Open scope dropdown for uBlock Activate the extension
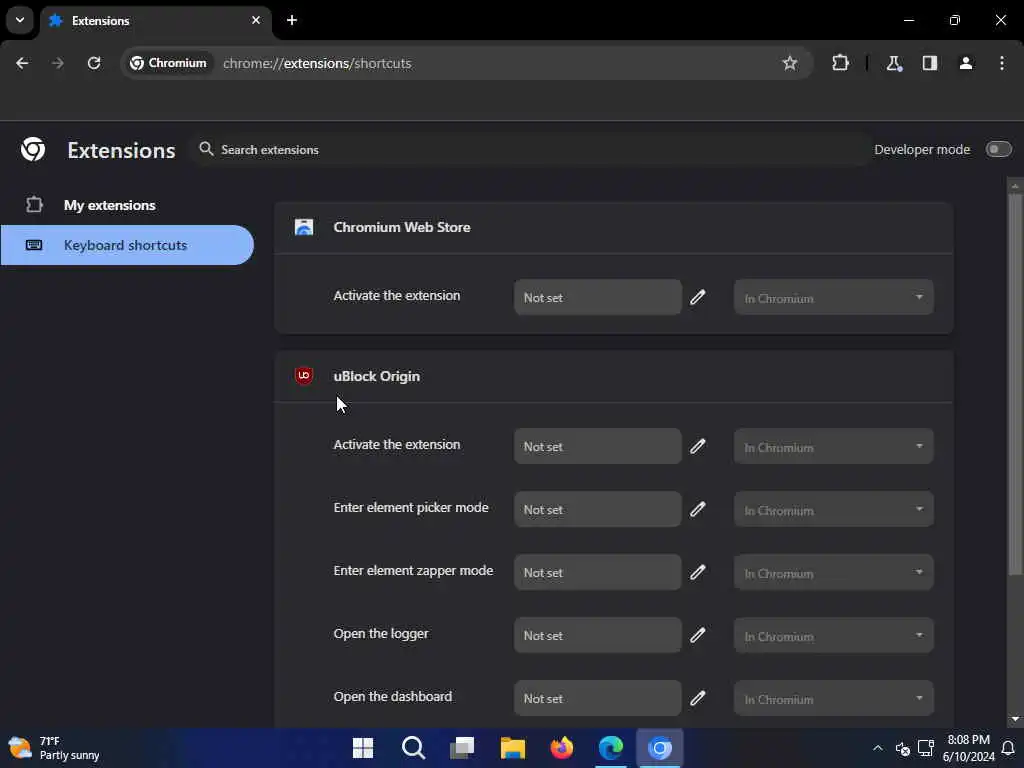The width and height of the screenshot is (1024, 768). point(833,447)
